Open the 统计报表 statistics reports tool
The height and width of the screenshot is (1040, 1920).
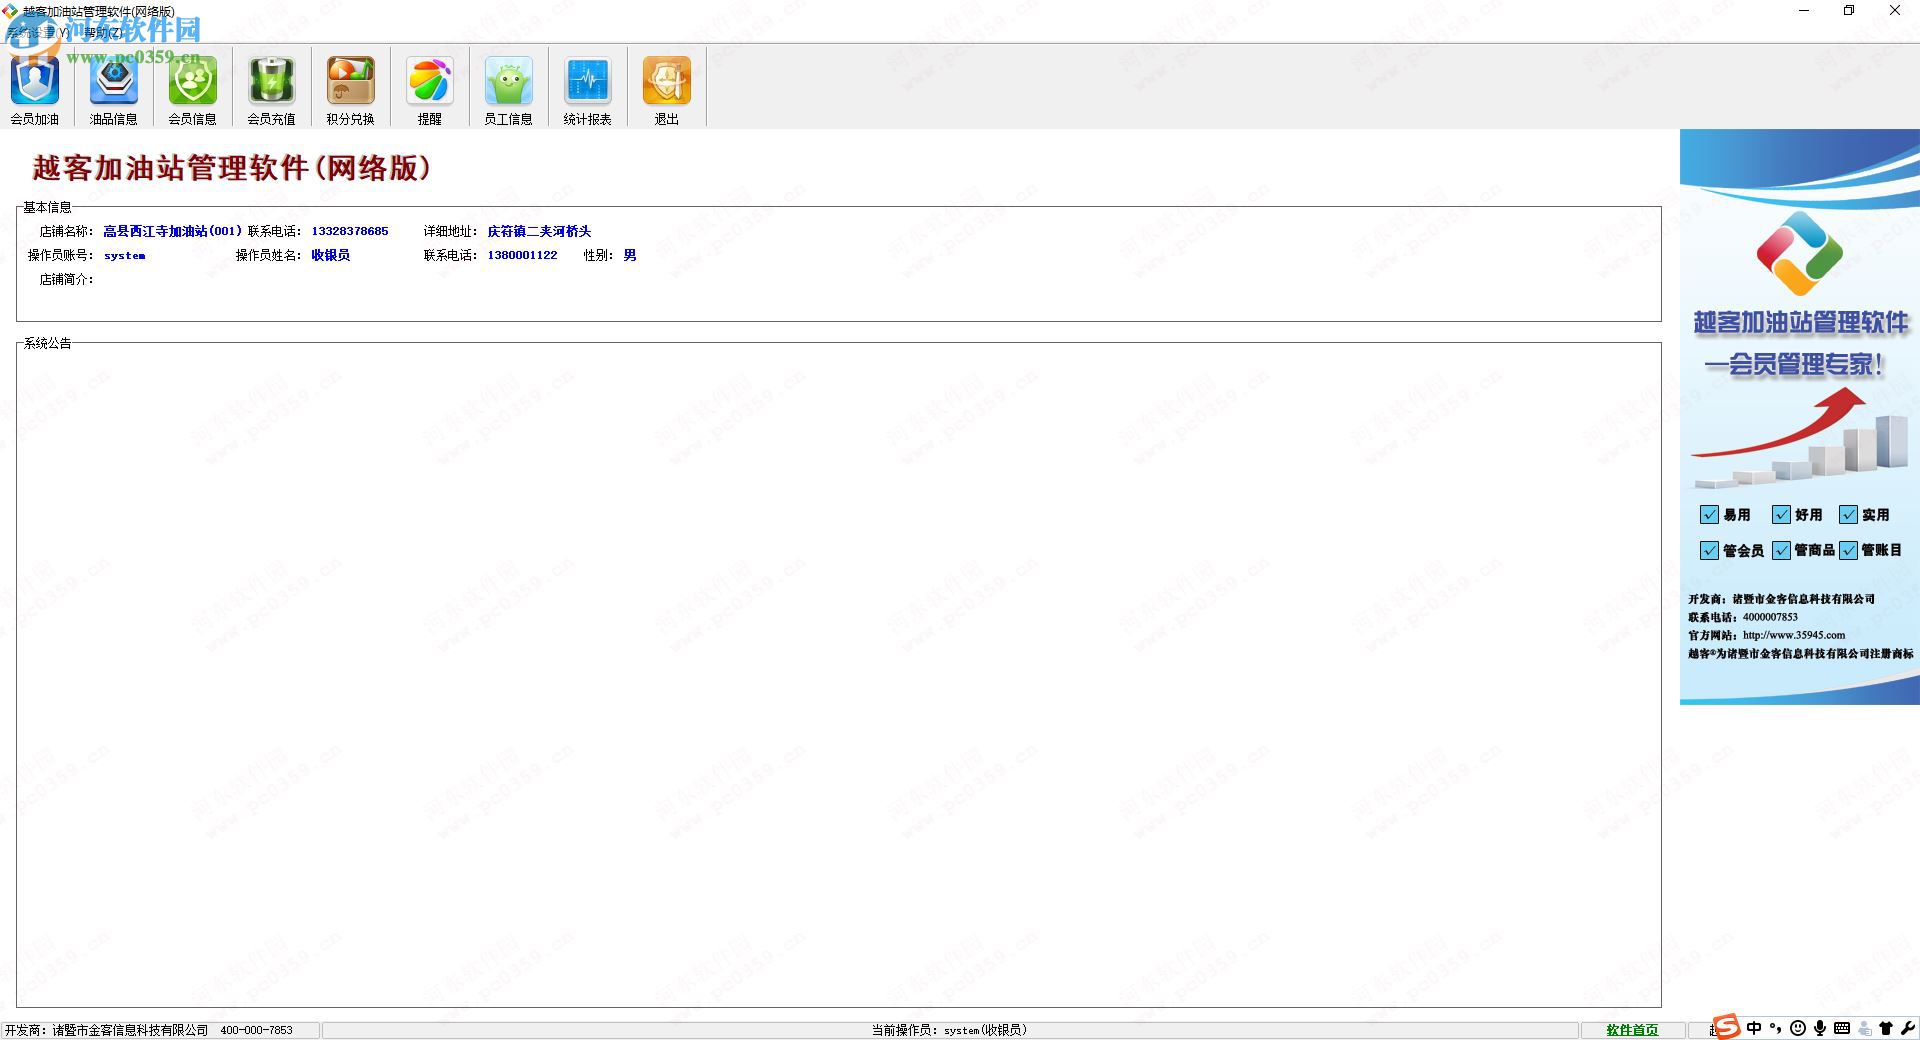coord(588,90)
